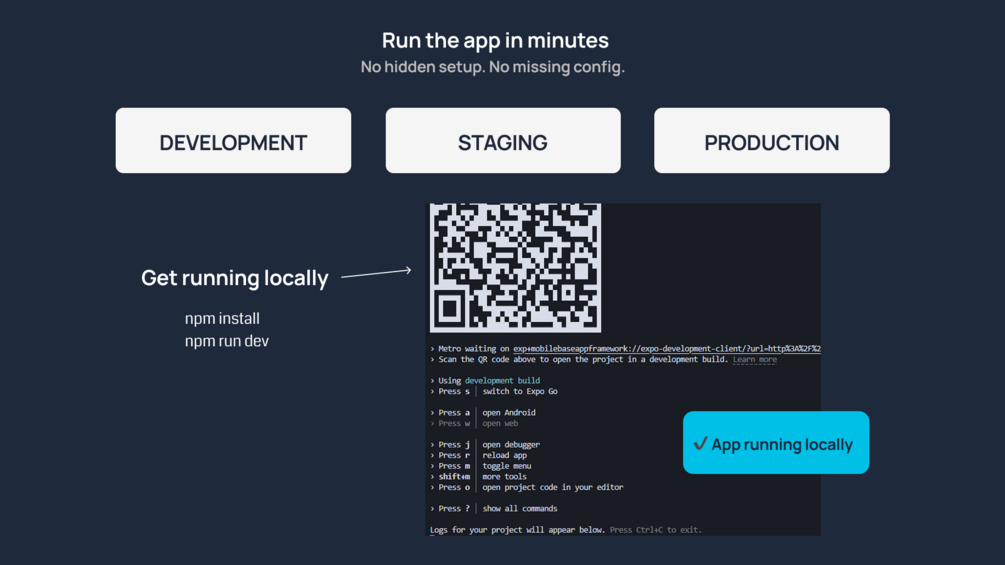Image resolution: width=1005 pixels, height=565 pixels.
Task: Open the 'Learn more' terminal link
Action: coord(754,359)
